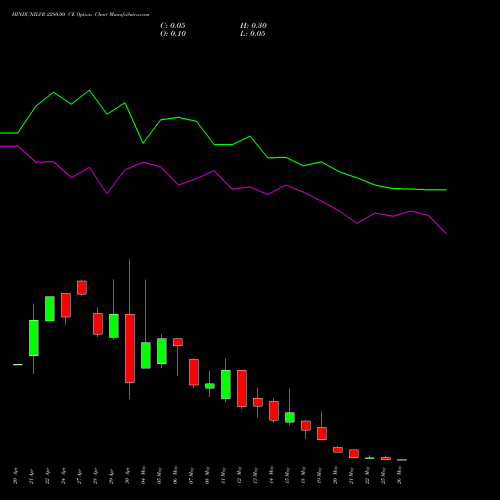The height and width of the screenshot is (500, 500).
Task: Select the green candle for 15 May
Action: pos(290,417)
